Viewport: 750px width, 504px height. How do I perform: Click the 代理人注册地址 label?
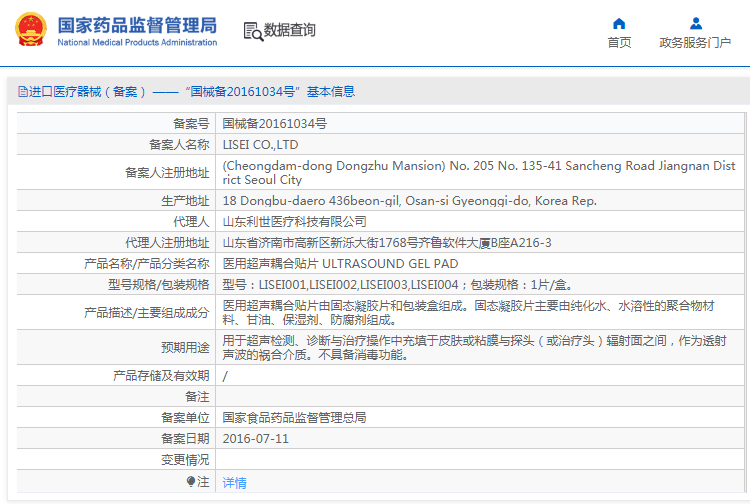[167, 242]
